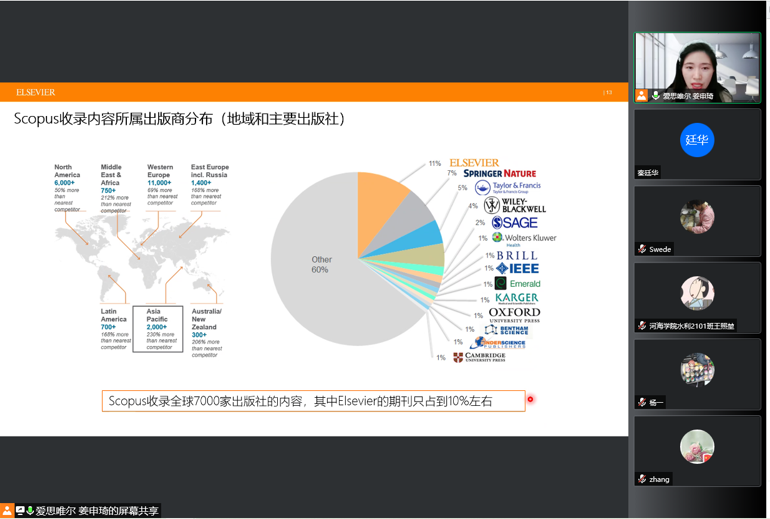Image resolution: width=770 pixels, height=519 pixels.
Task: Select the 河海学院 participant's avatar
Action: [697, 293]
